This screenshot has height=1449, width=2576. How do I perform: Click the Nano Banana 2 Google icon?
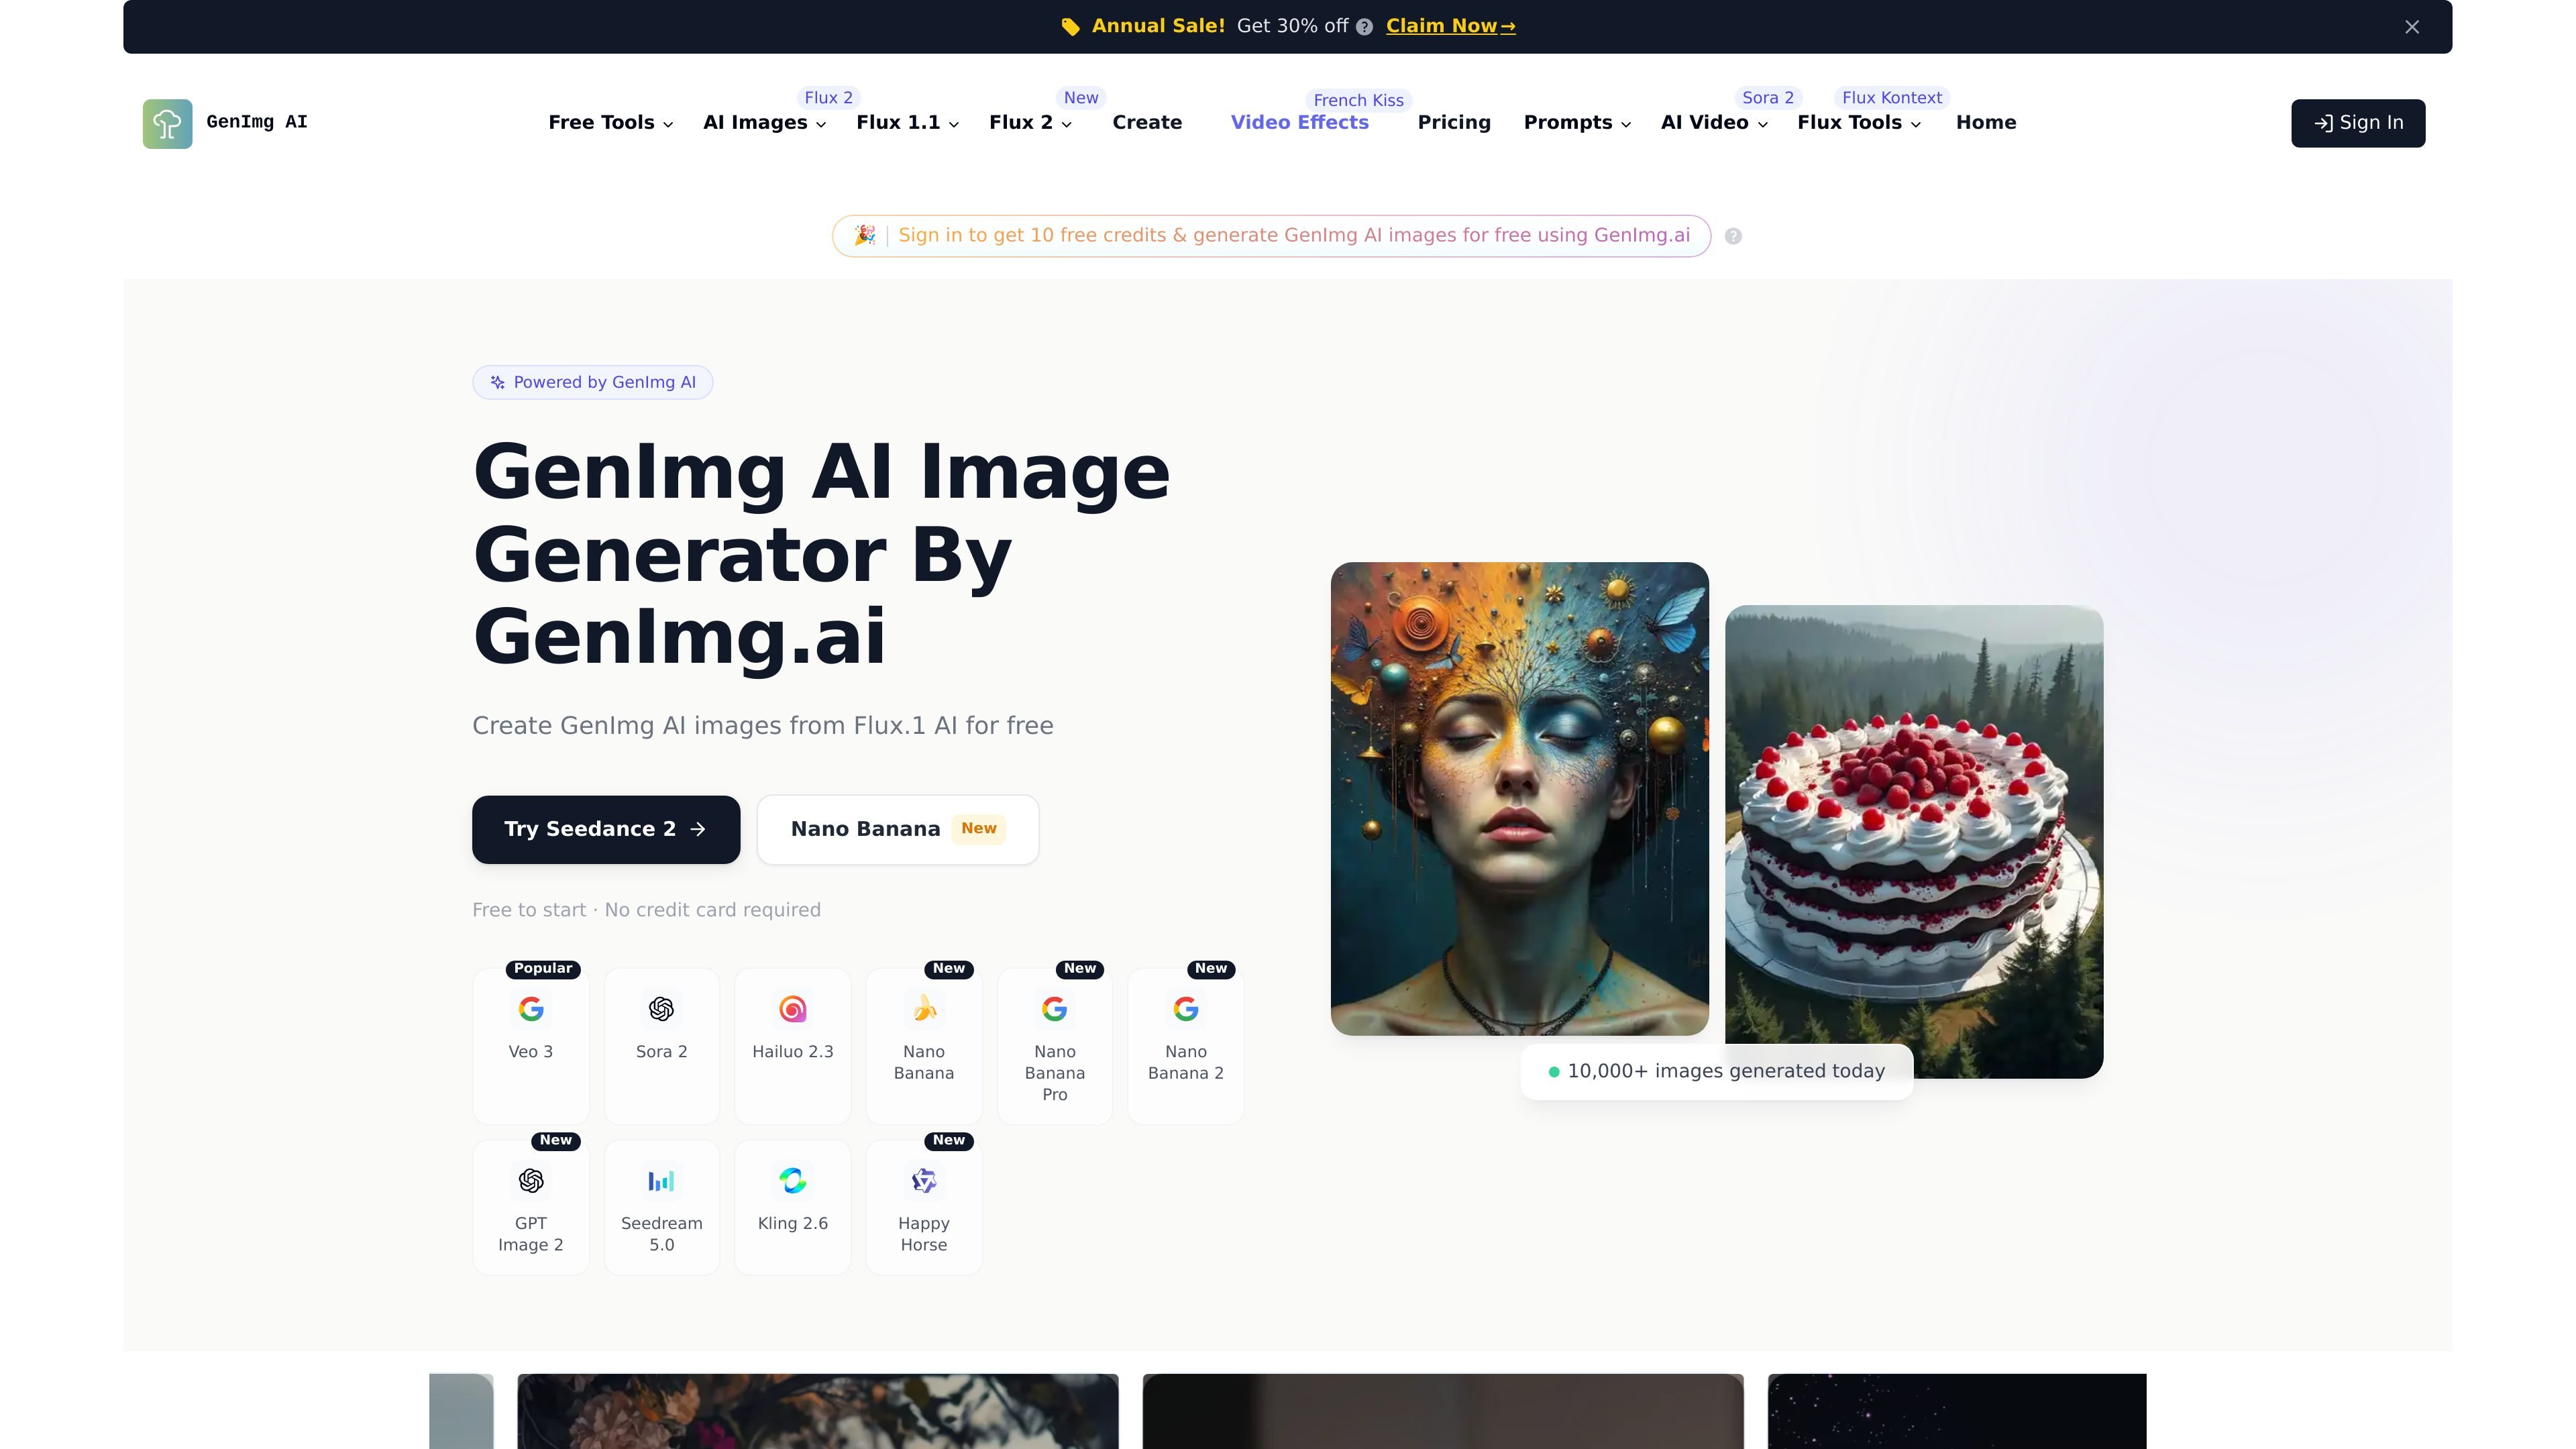1185,1009
